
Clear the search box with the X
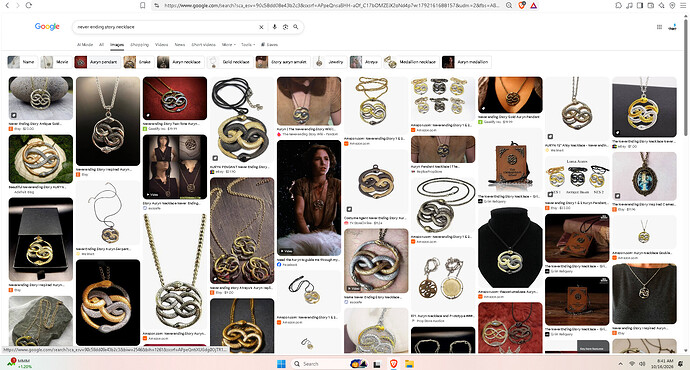(261, 27)
